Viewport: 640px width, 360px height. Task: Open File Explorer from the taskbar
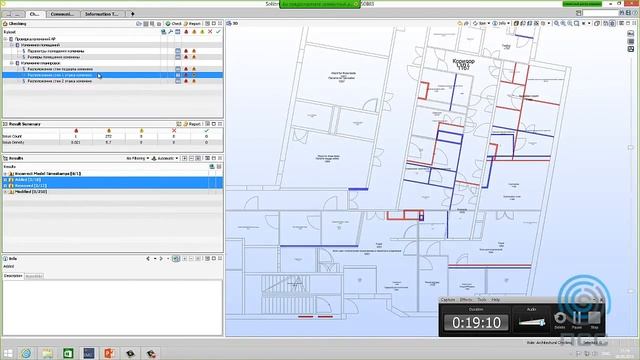(47, 353)
